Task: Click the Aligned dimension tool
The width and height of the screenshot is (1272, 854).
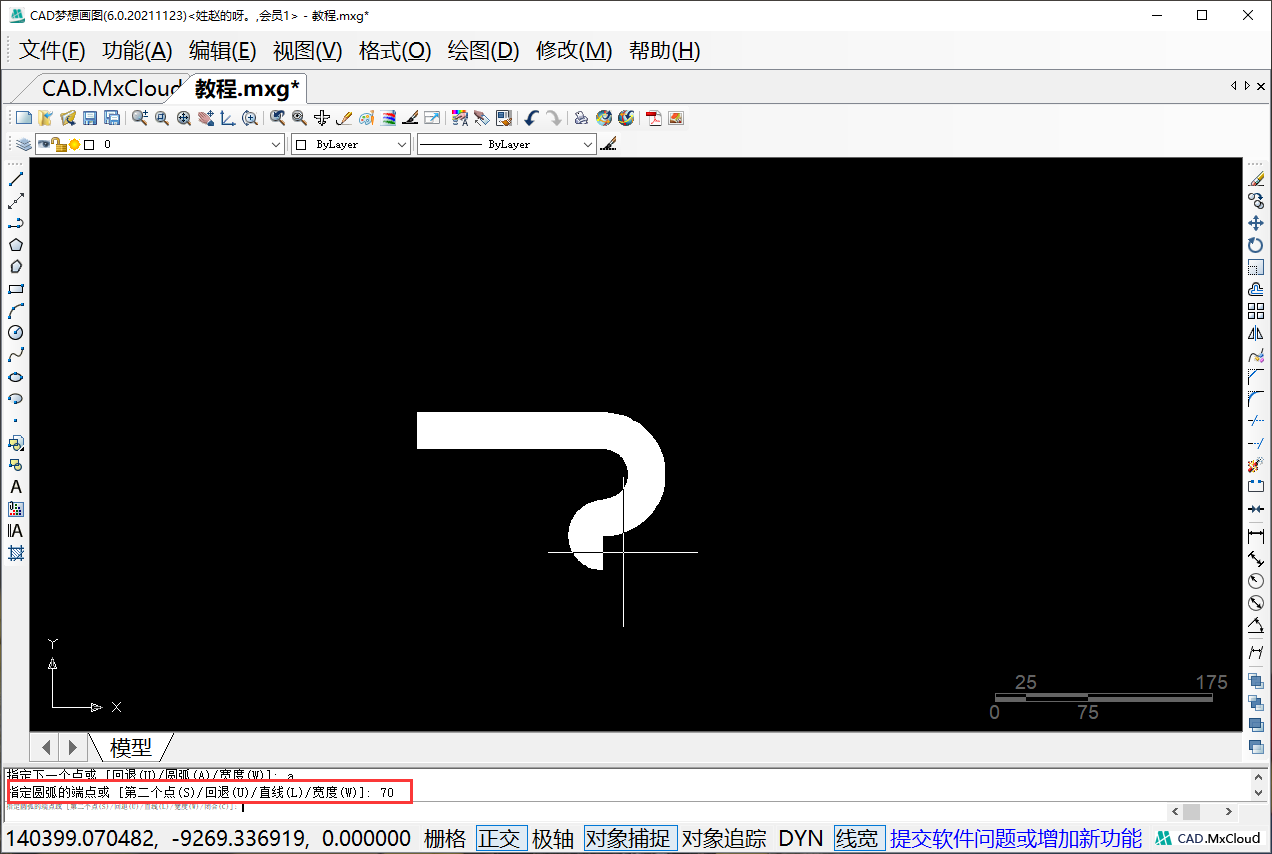Action: [x=1256, y=559]
